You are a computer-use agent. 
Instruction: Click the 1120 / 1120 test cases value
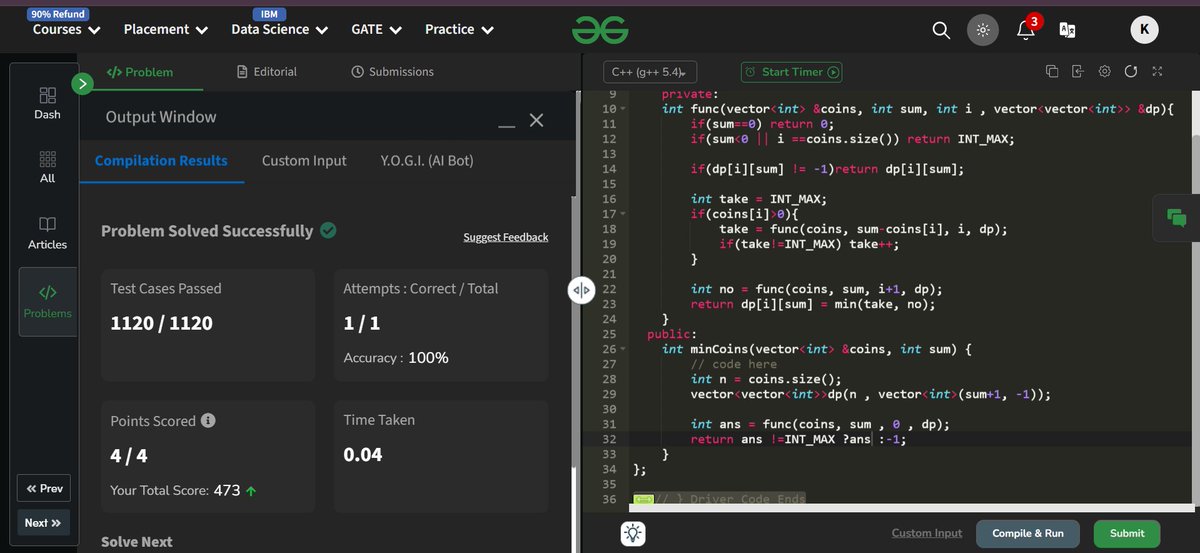coord(161,323)
